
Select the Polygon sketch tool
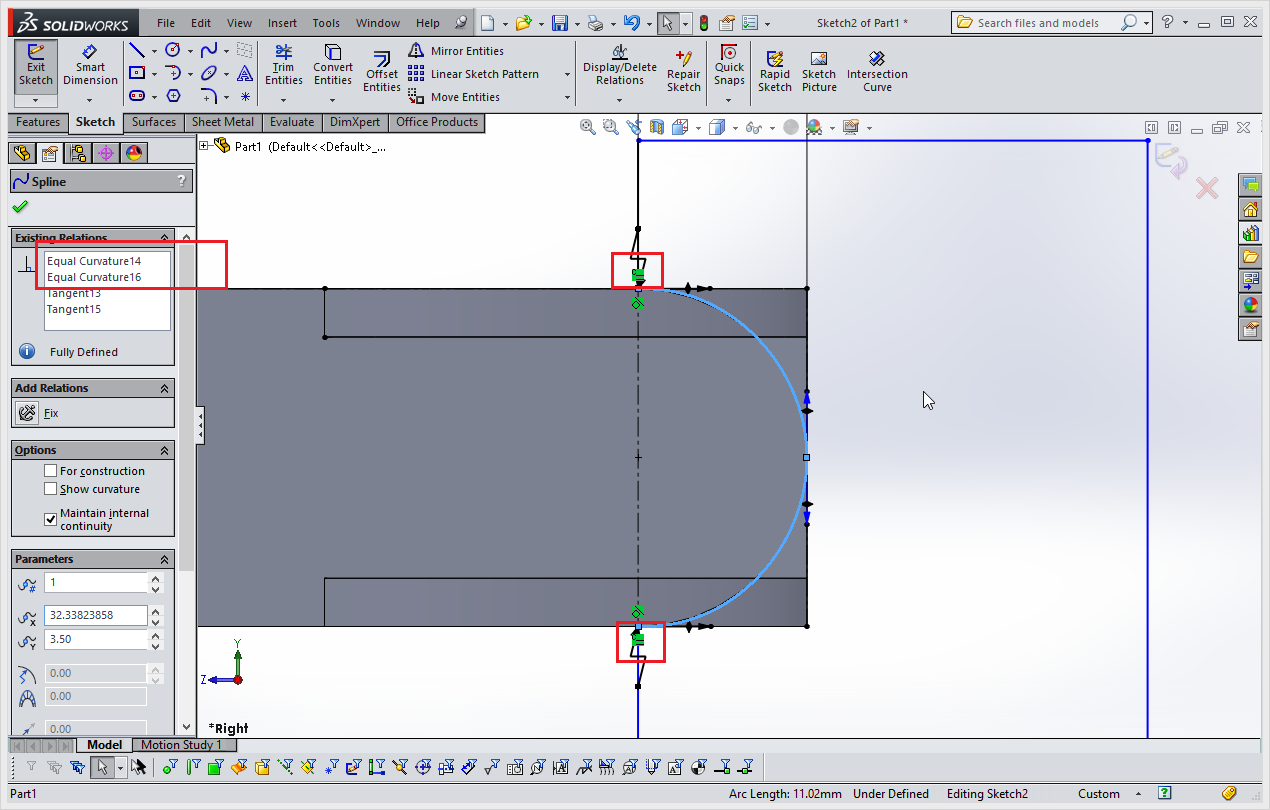(173, 96)
